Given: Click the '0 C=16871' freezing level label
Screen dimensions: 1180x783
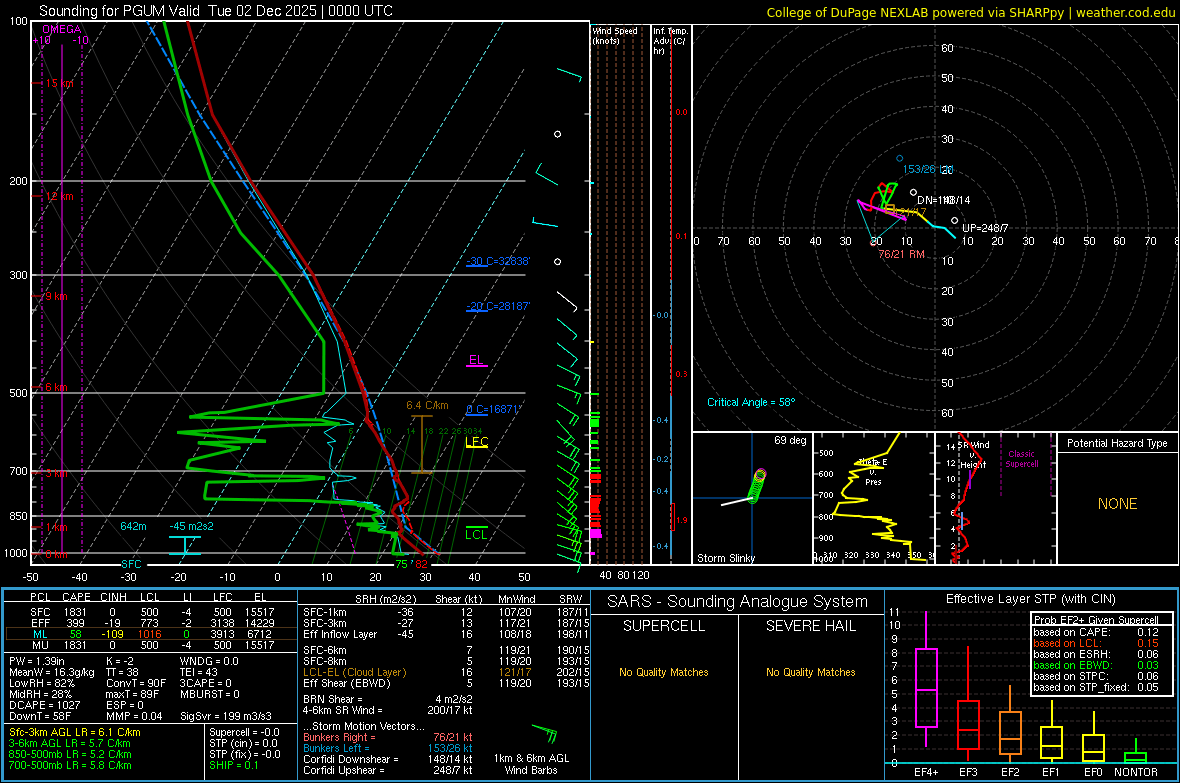Looking at the screenshot, I should pos(493,410).
